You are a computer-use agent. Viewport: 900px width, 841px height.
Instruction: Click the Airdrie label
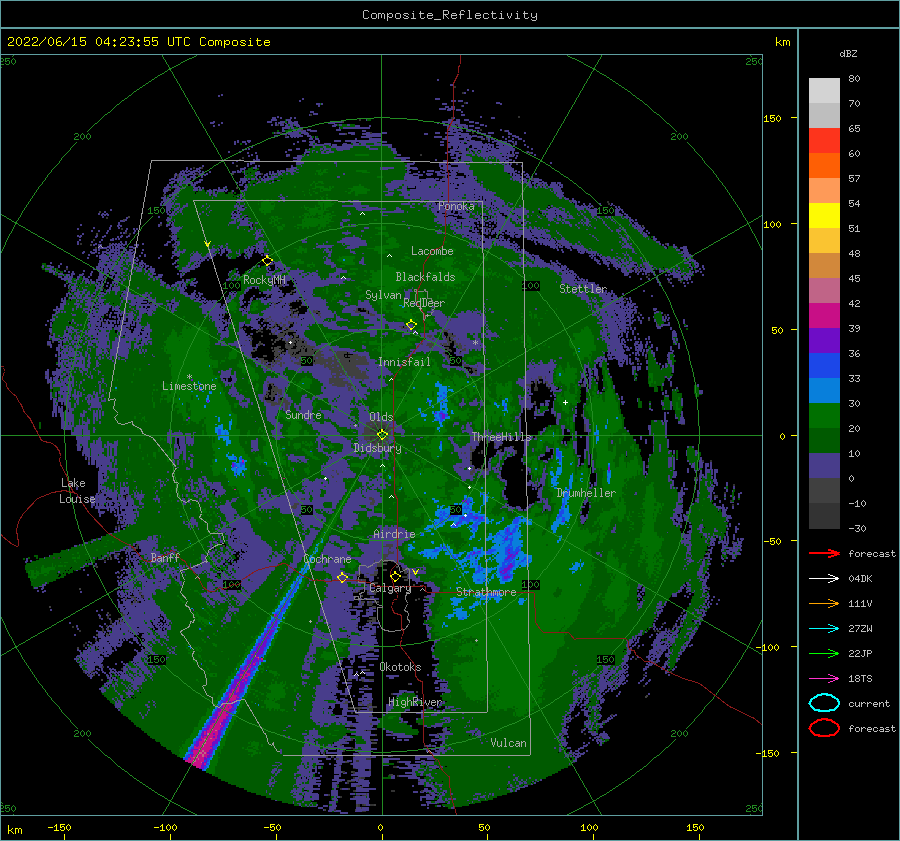point(394,534)
